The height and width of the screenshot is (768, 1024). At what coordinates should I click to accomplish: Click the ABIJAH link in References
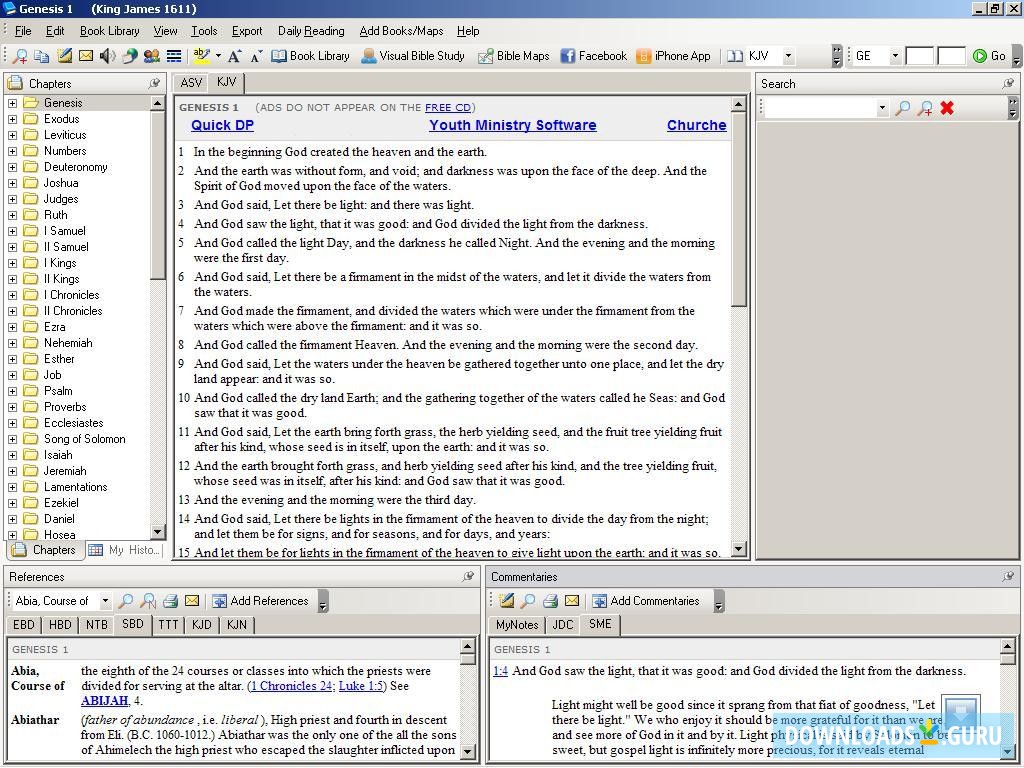pyautogui.click(x=104, y=701)
